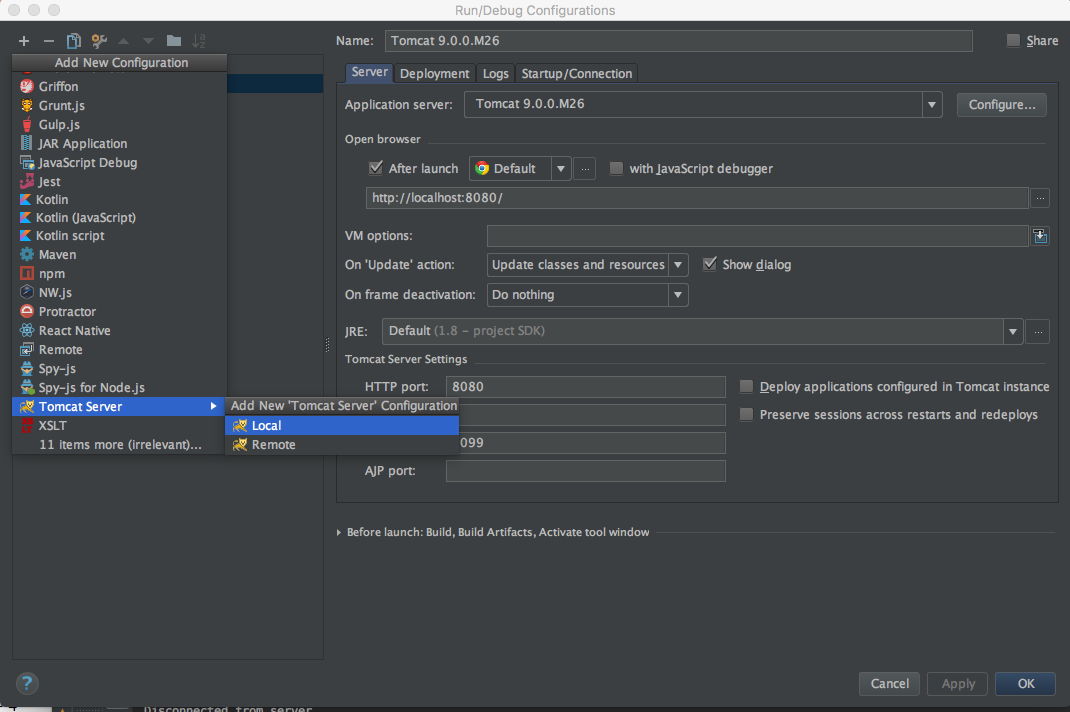
Task: Select the plain Remote configuration type
Action: (x=120, y=350)
